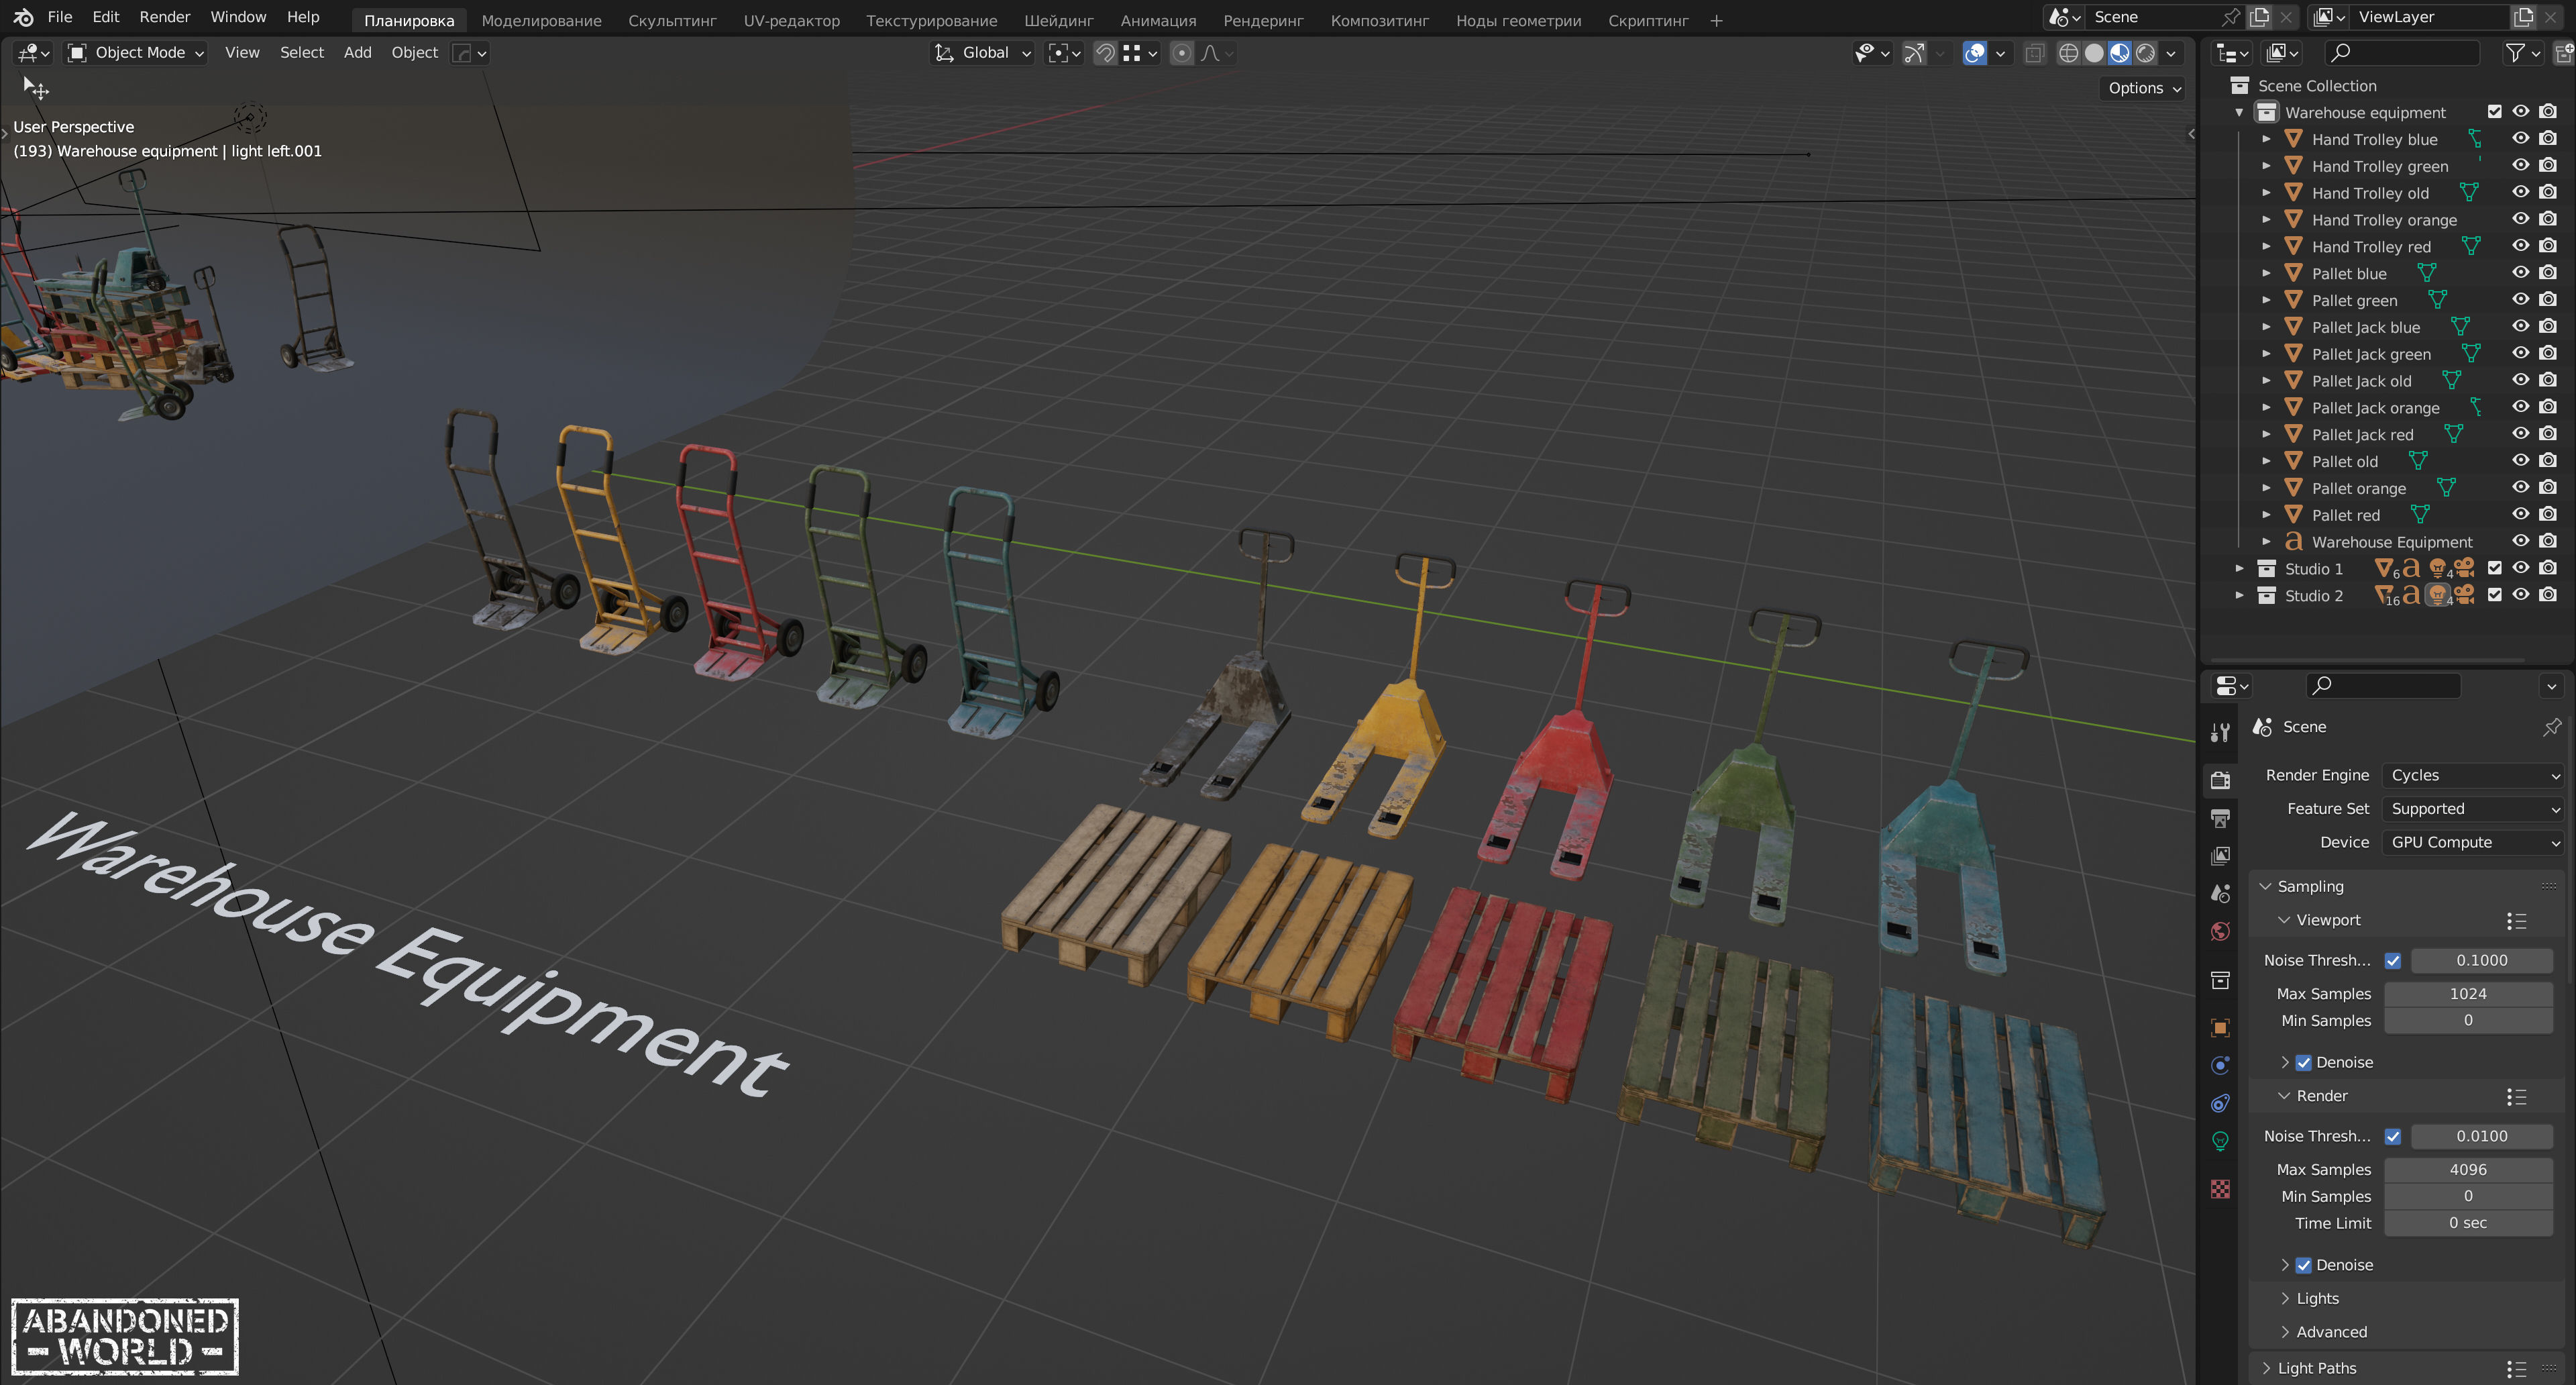This screenshot has width=2576, height=1385.
Task: Open the Object Data properties tab
Action: coord(2220,1141)
